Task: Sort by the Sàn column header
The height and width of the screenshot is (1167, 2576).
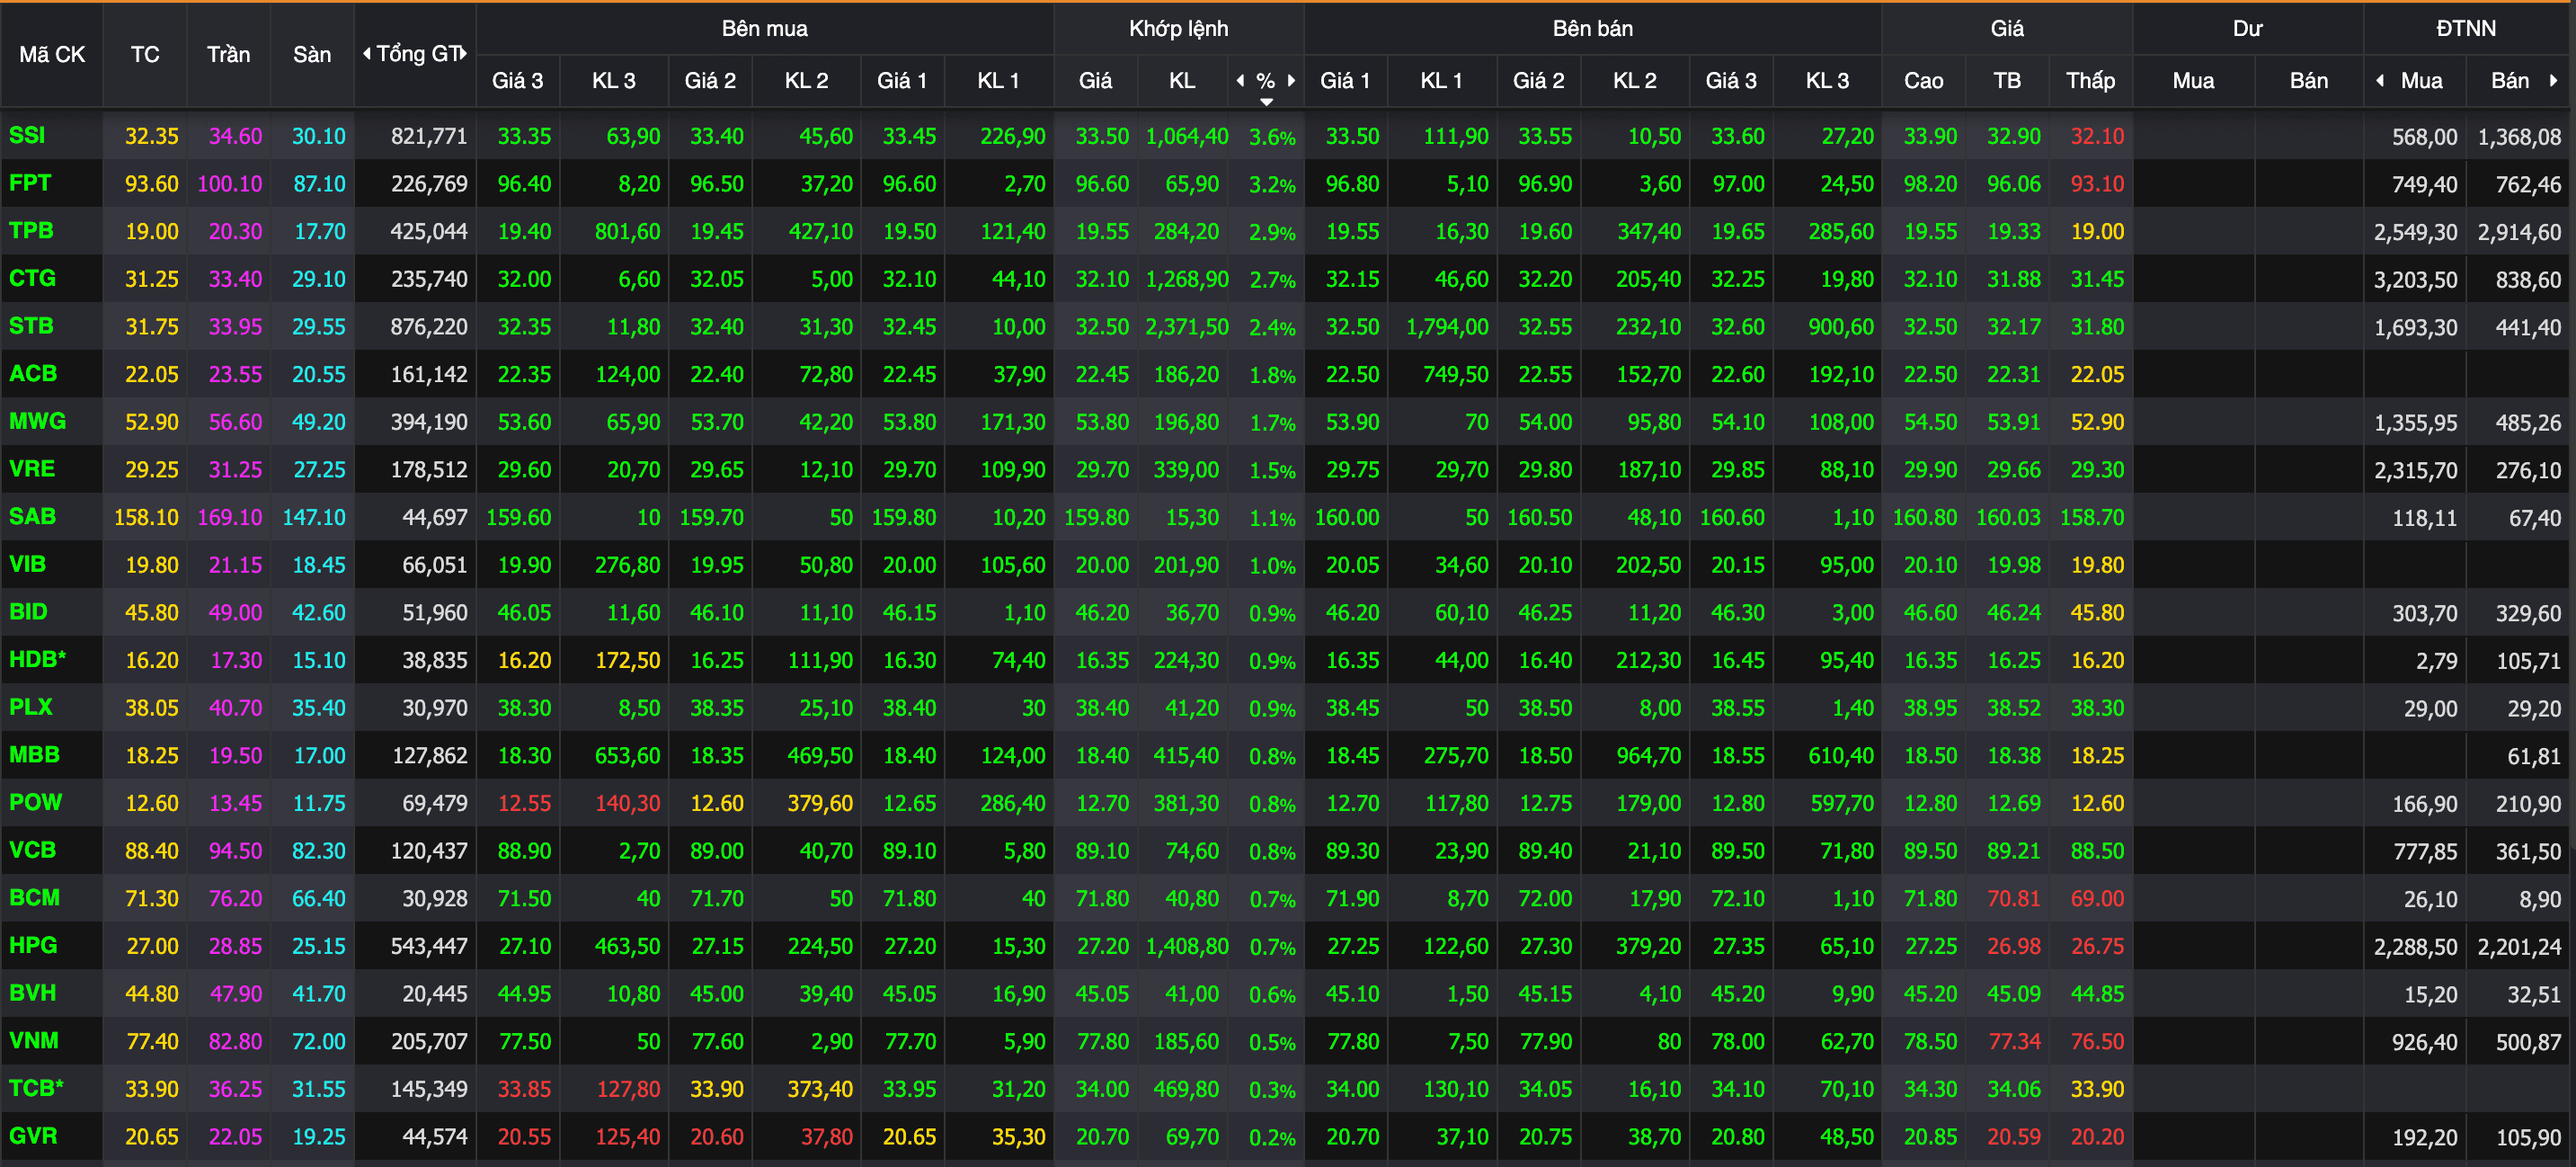Action: tap(312, 55)
